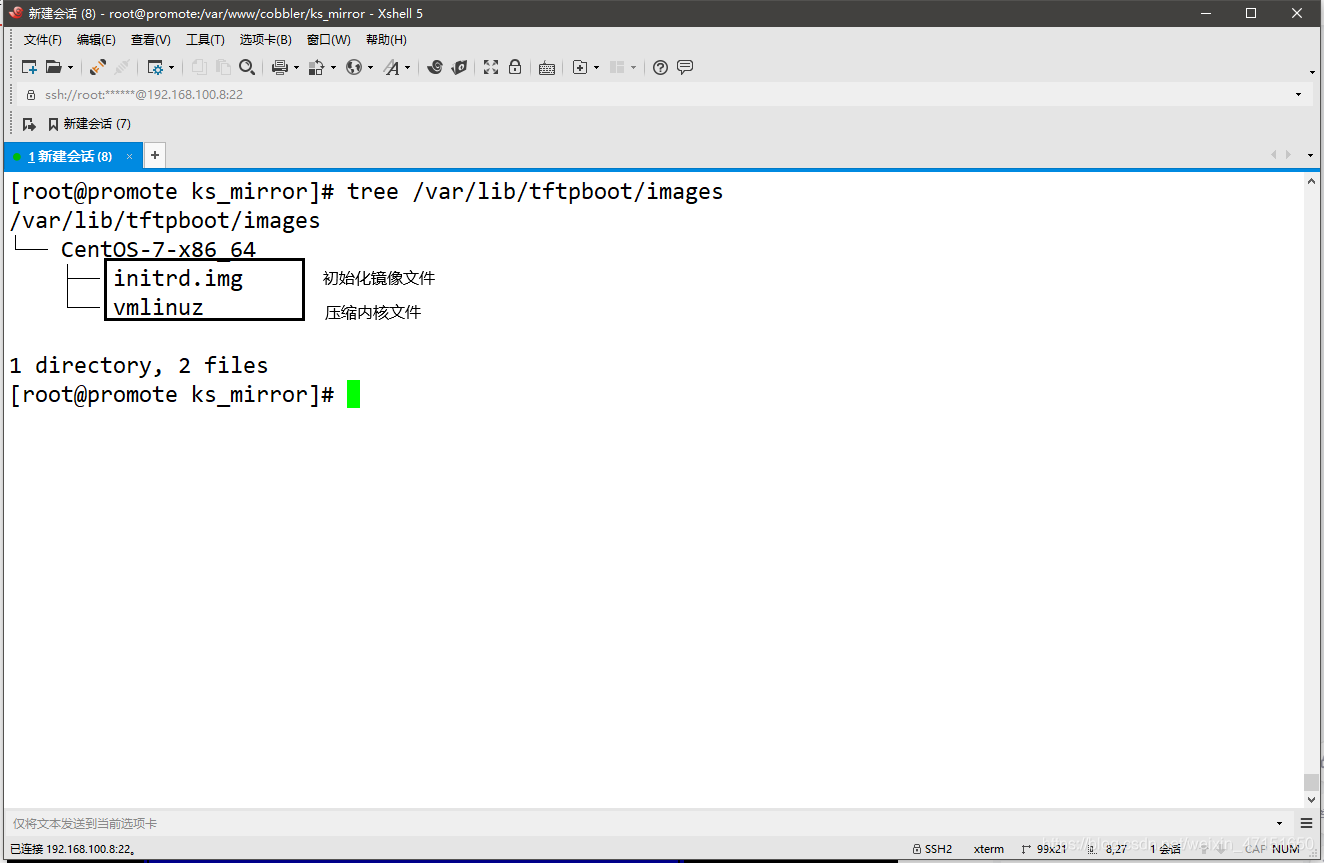Click the add-to-links arrow icon
1324x863 pixels.
[29, 124]
